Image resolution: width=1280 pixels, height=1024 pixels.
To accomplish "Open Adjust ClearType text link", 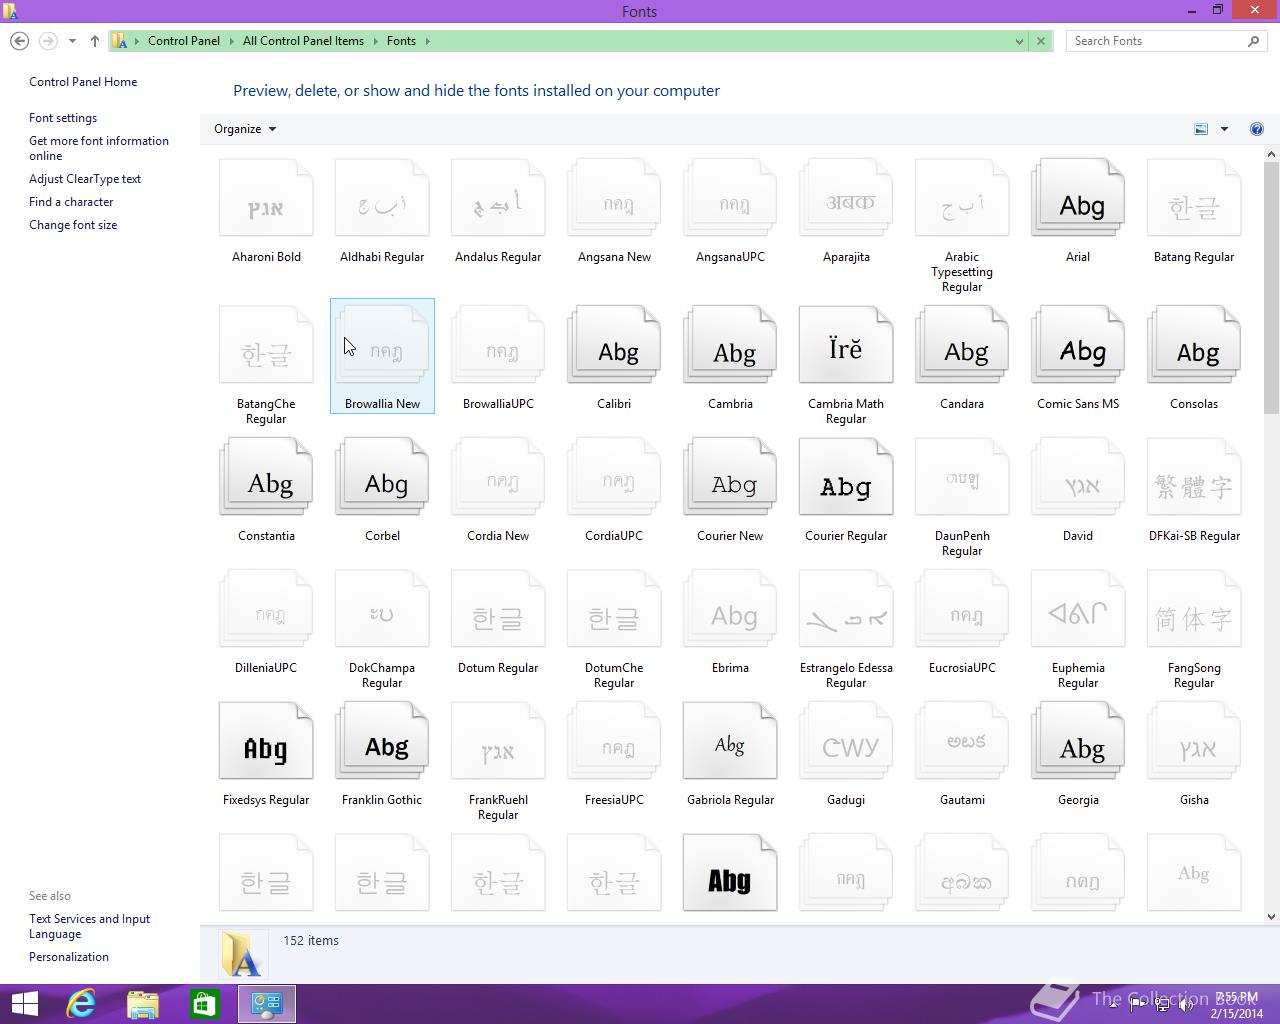I will (85, 179).
